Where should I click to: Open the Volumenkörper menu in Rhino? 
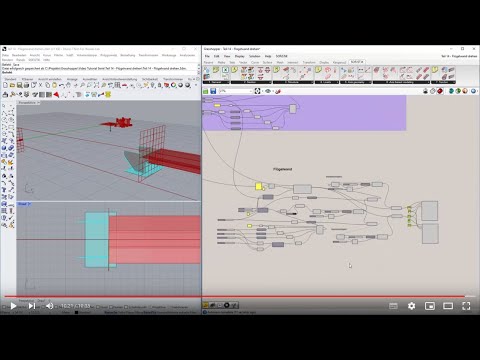87,55
